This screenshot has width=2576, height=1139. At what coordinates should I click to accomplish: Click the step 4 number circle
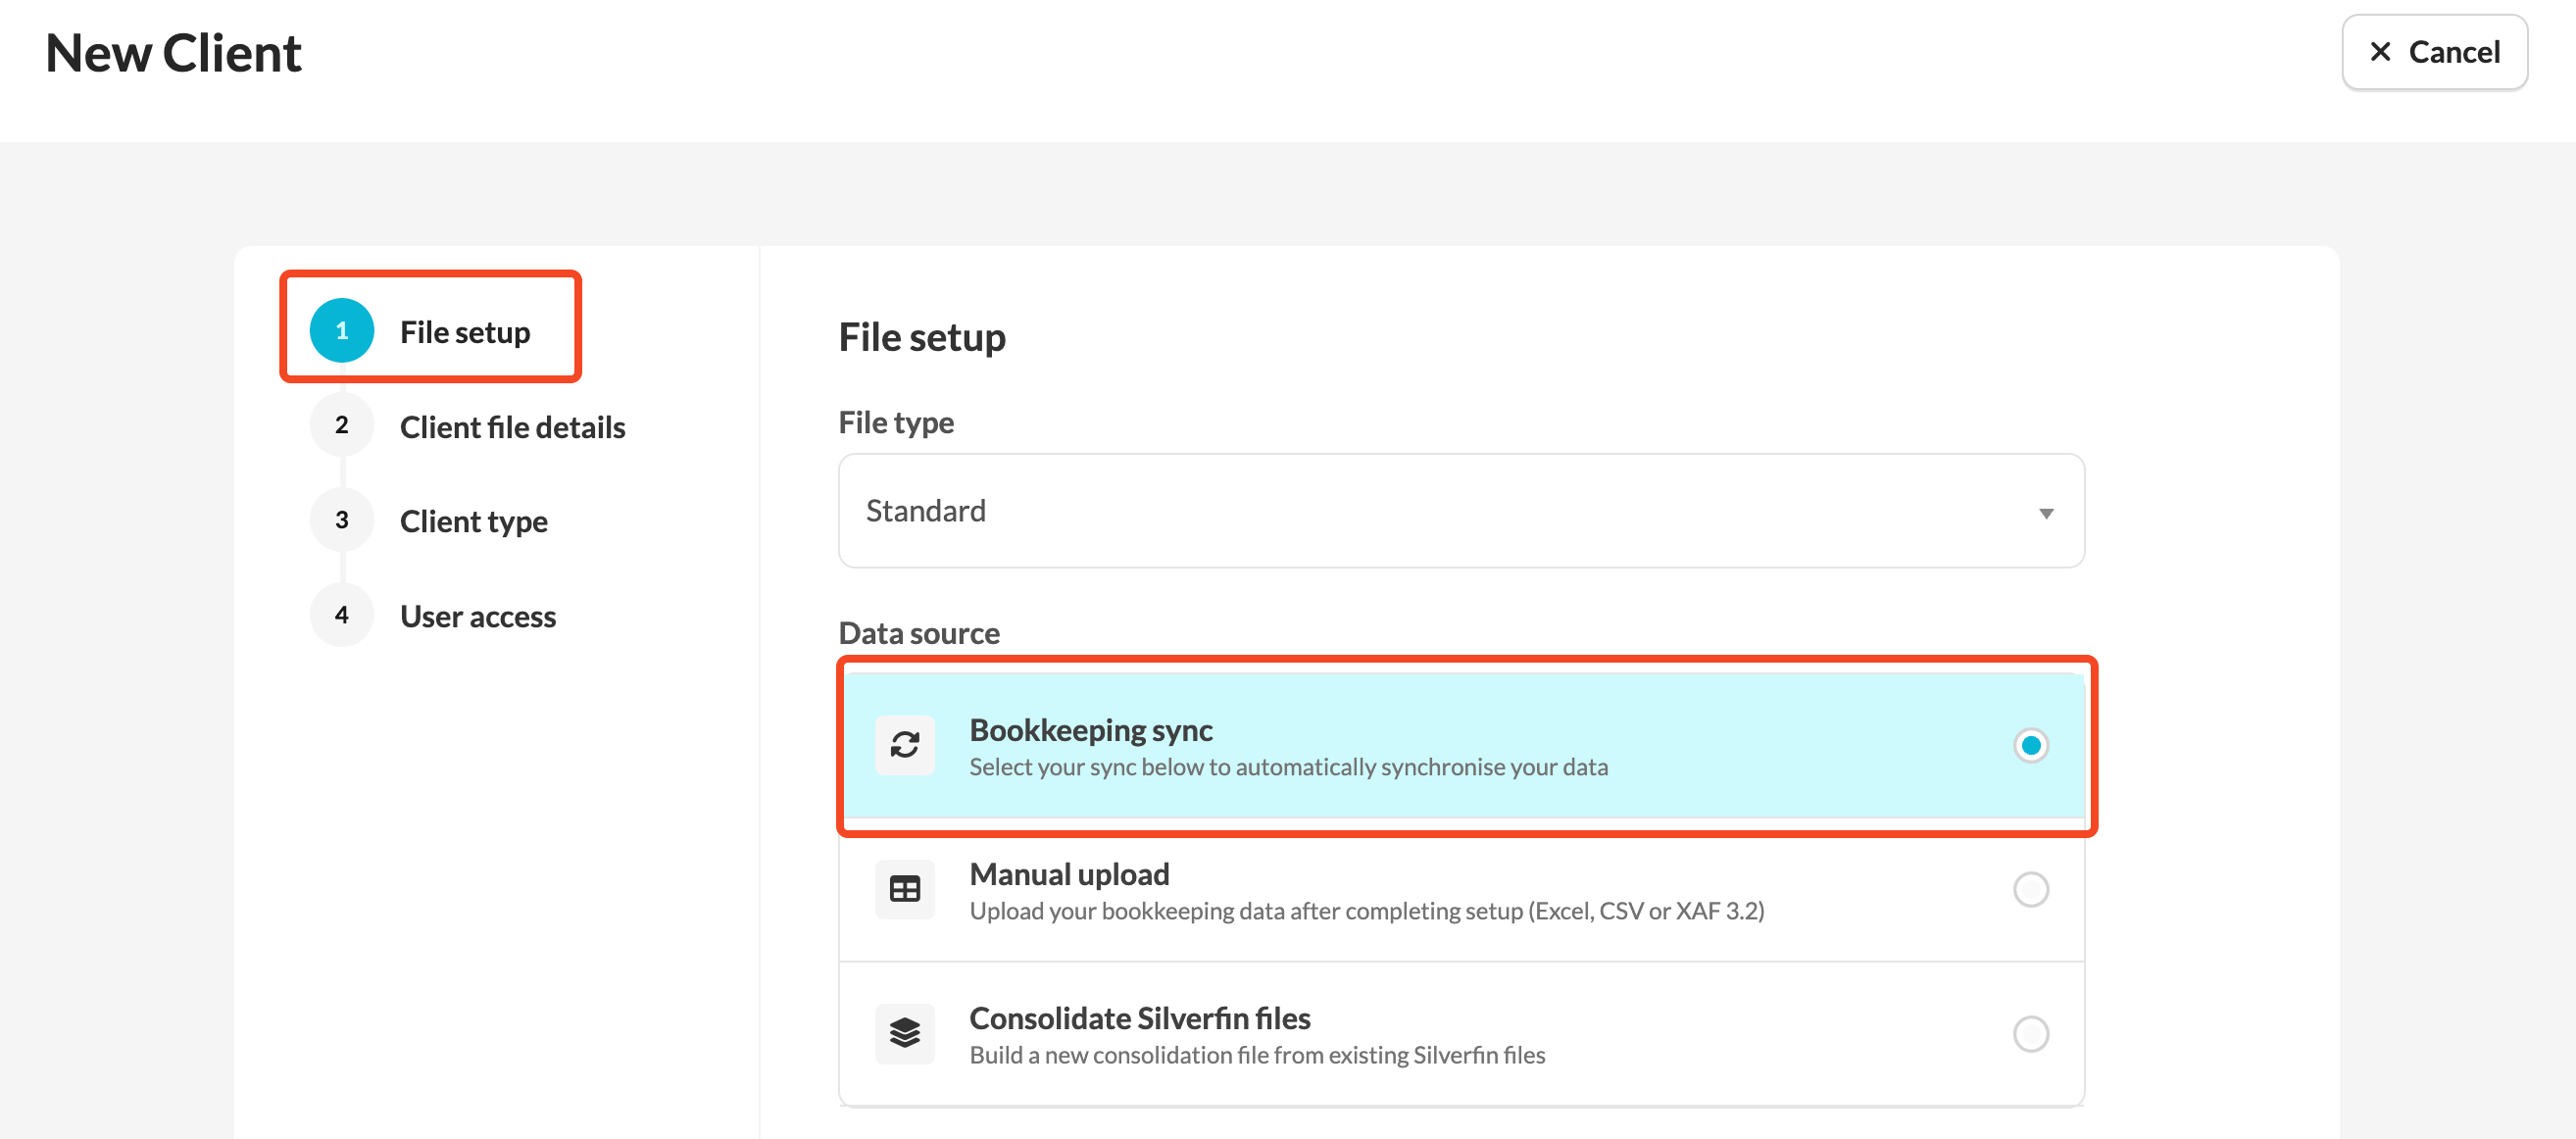342,615
